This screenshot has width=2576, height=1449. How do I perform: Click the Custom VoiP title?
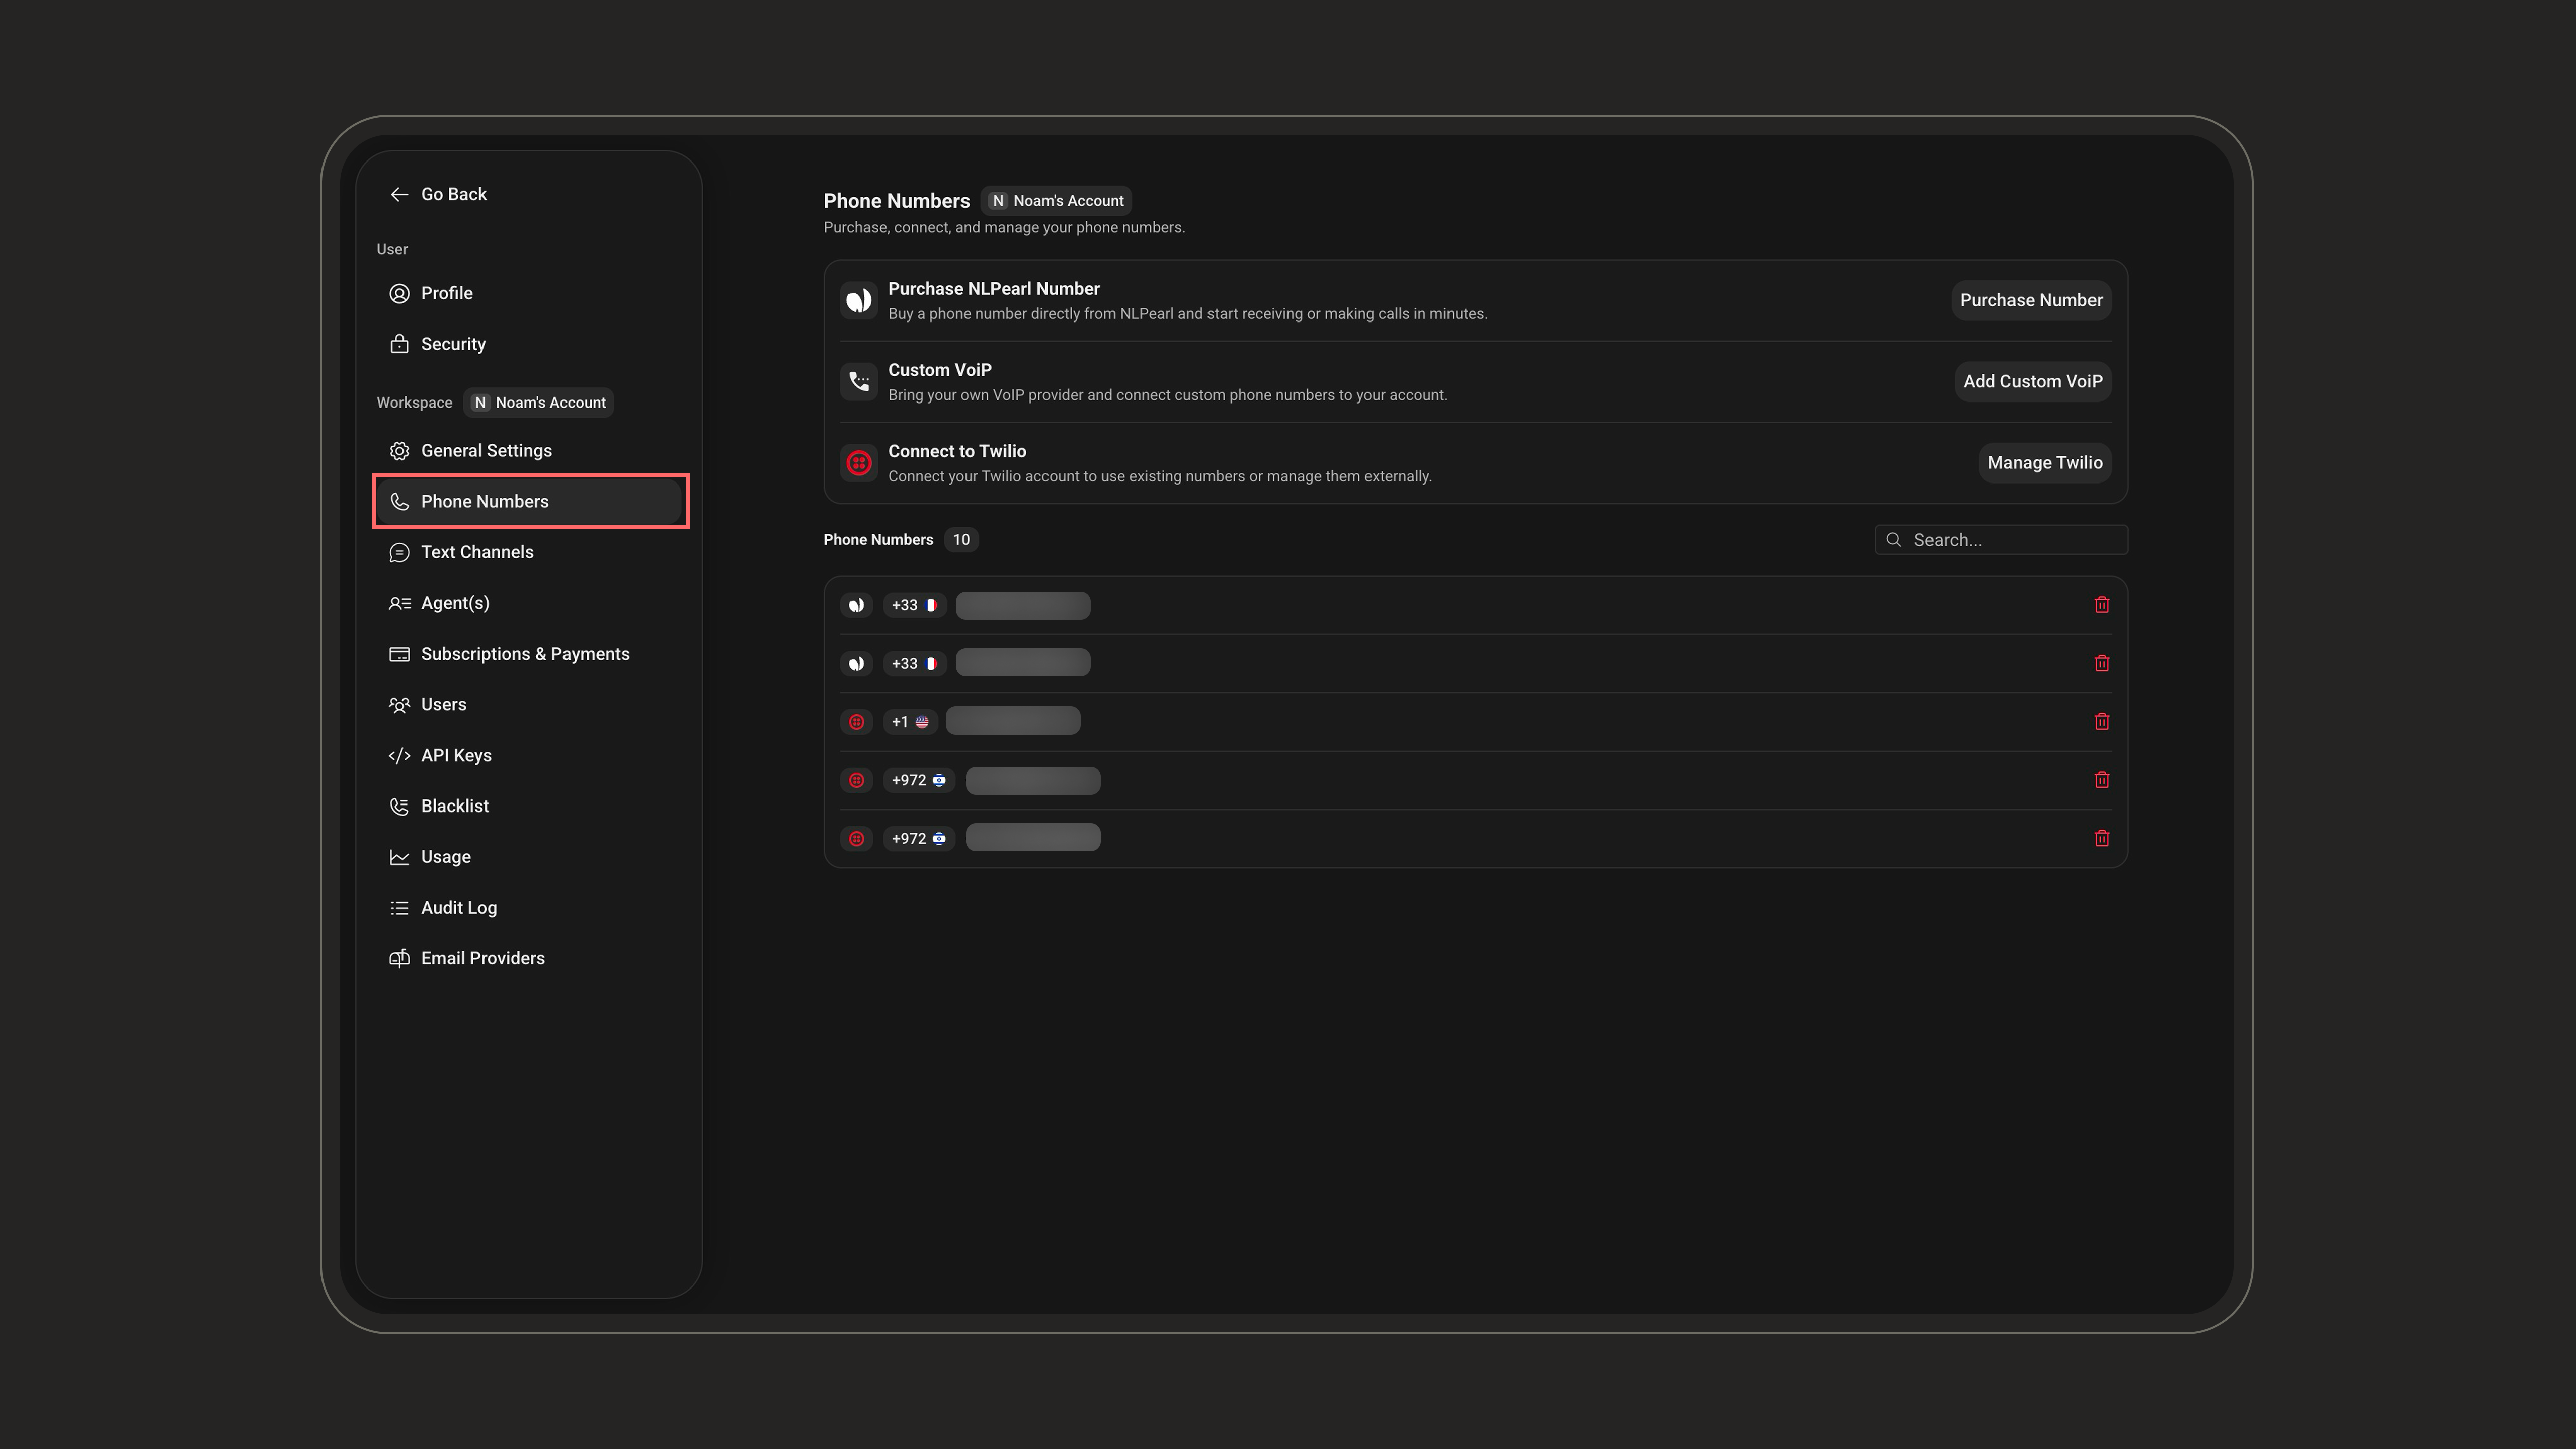click(939, 370)
